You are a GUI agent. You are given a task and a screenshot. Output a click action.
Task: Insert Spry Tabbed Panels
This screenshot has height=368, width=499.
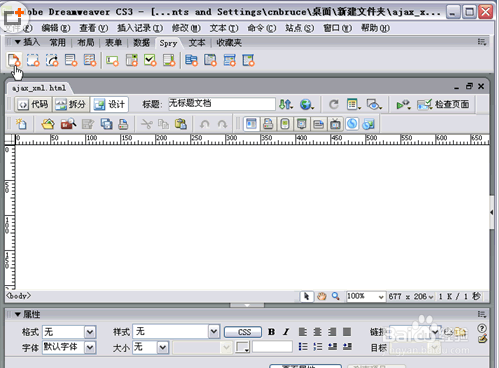210,61
